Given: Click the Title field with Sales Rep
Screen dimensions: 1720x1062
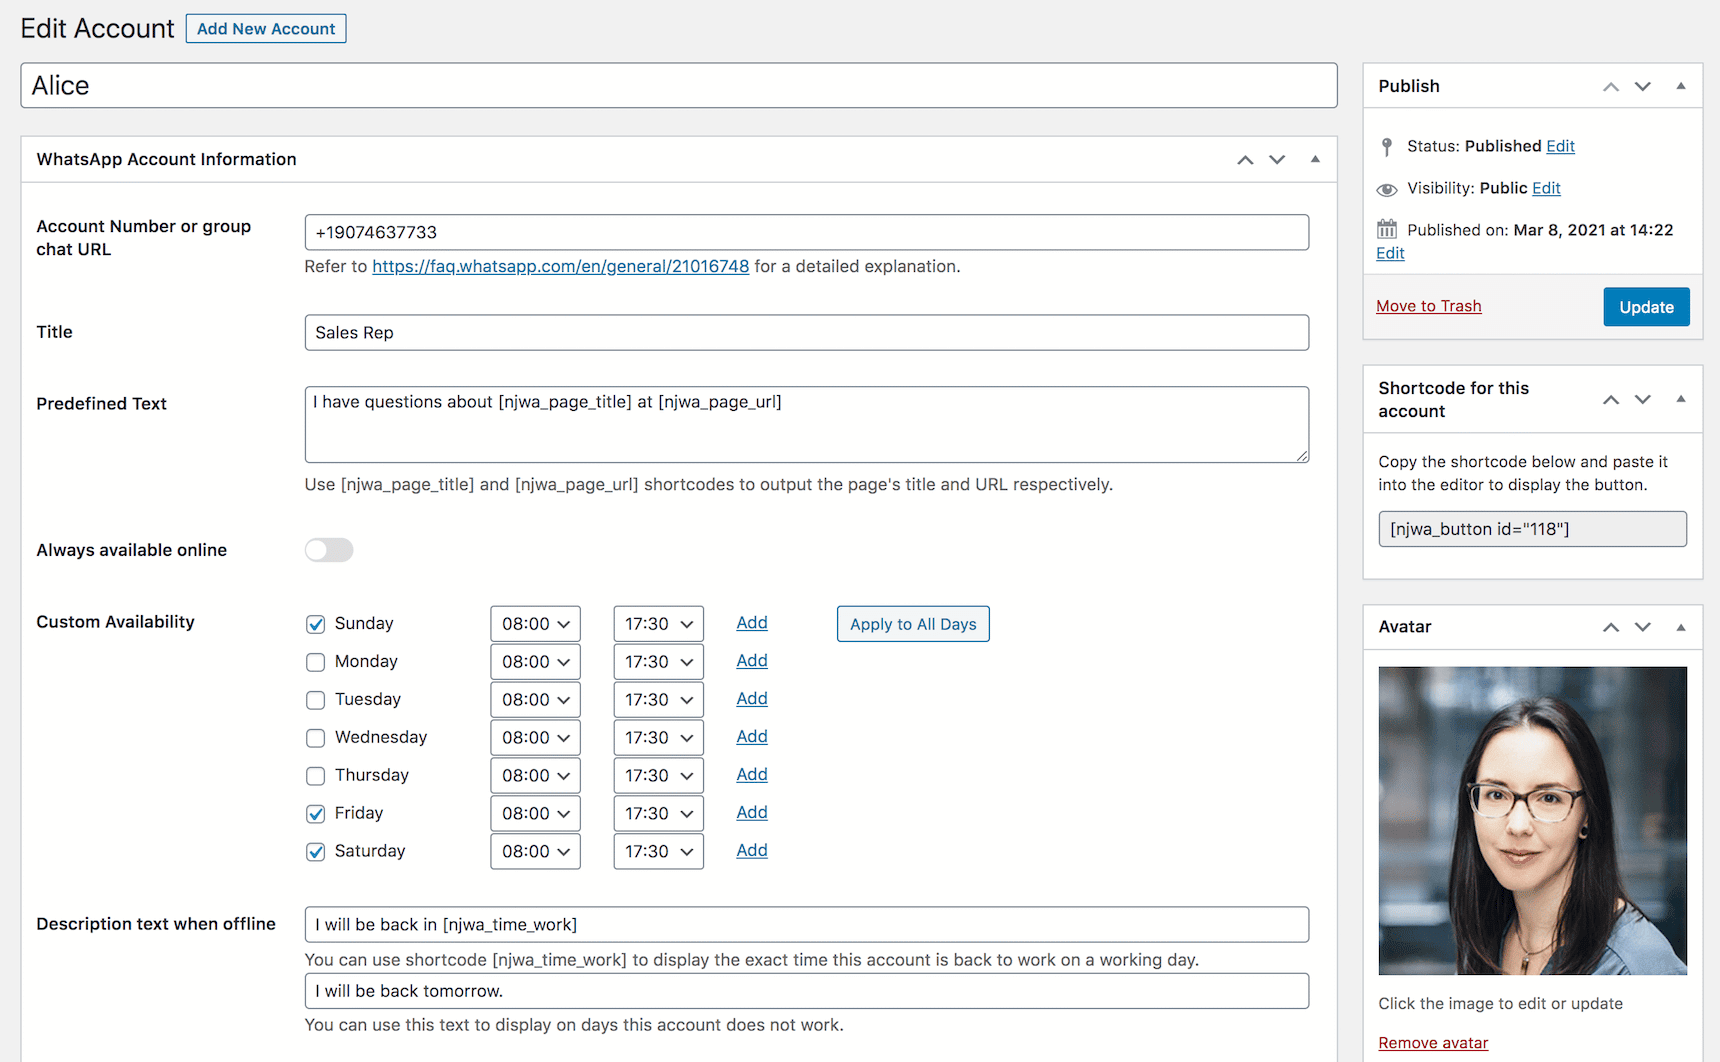Looking at the screenshot, I should pyautogui.click(x=807, y=333).
